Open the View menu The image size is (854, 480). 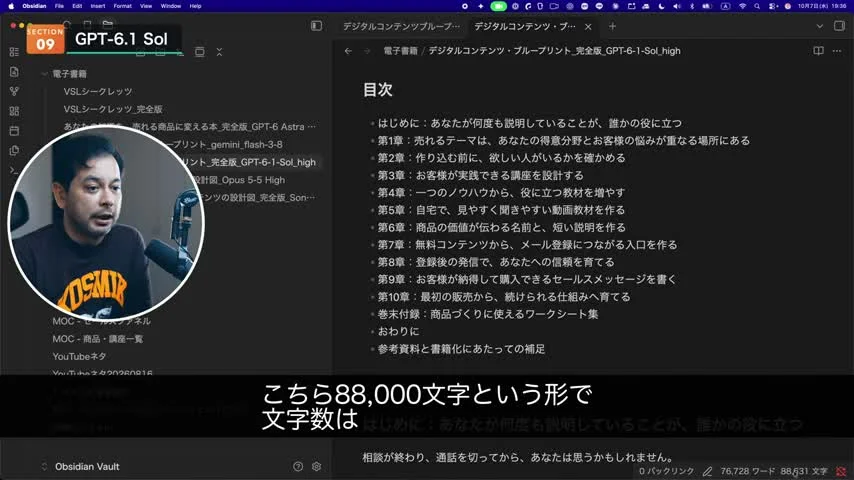(x=146, y=6)
